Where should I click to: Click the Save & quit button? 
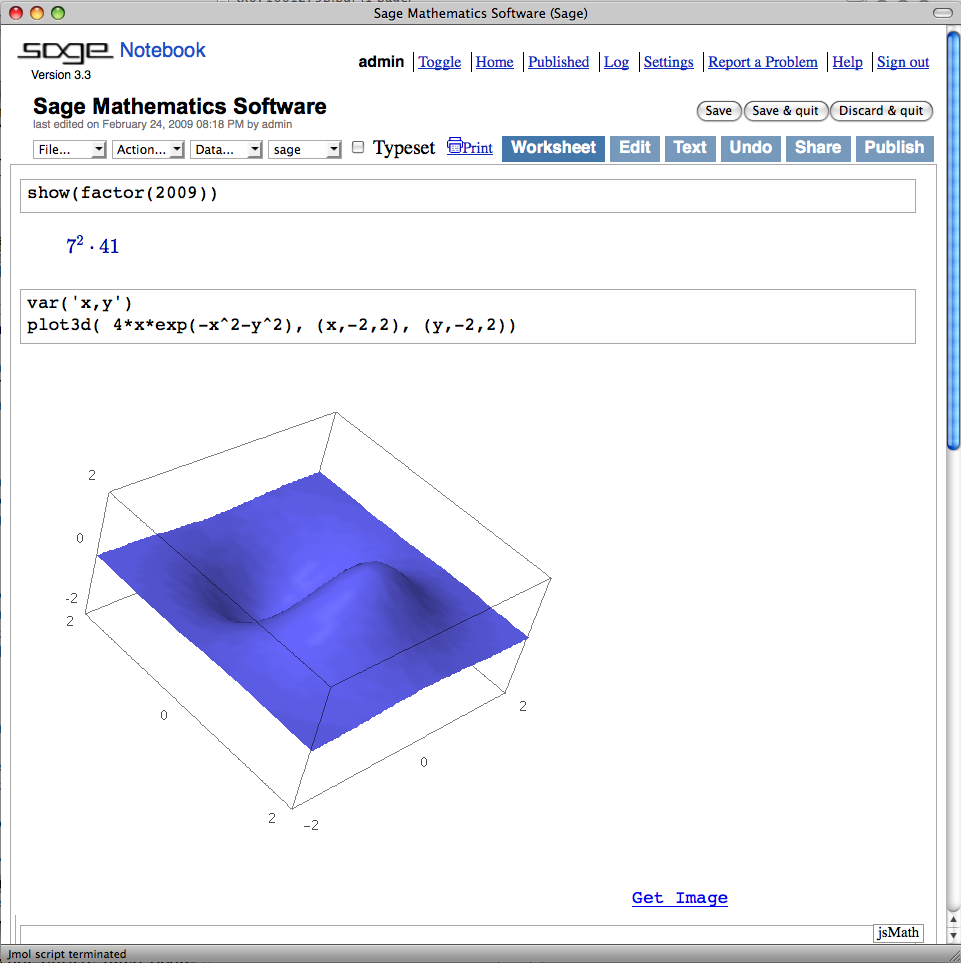pos(785,111)
